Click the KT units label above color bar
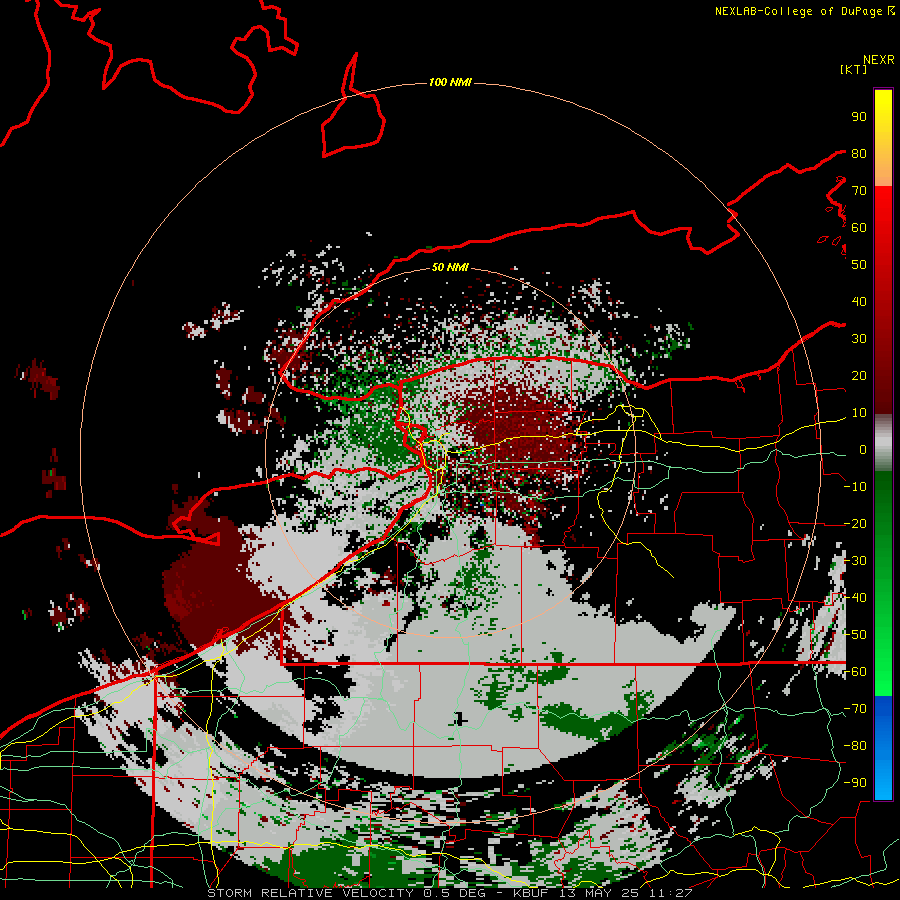 point(854,69)
